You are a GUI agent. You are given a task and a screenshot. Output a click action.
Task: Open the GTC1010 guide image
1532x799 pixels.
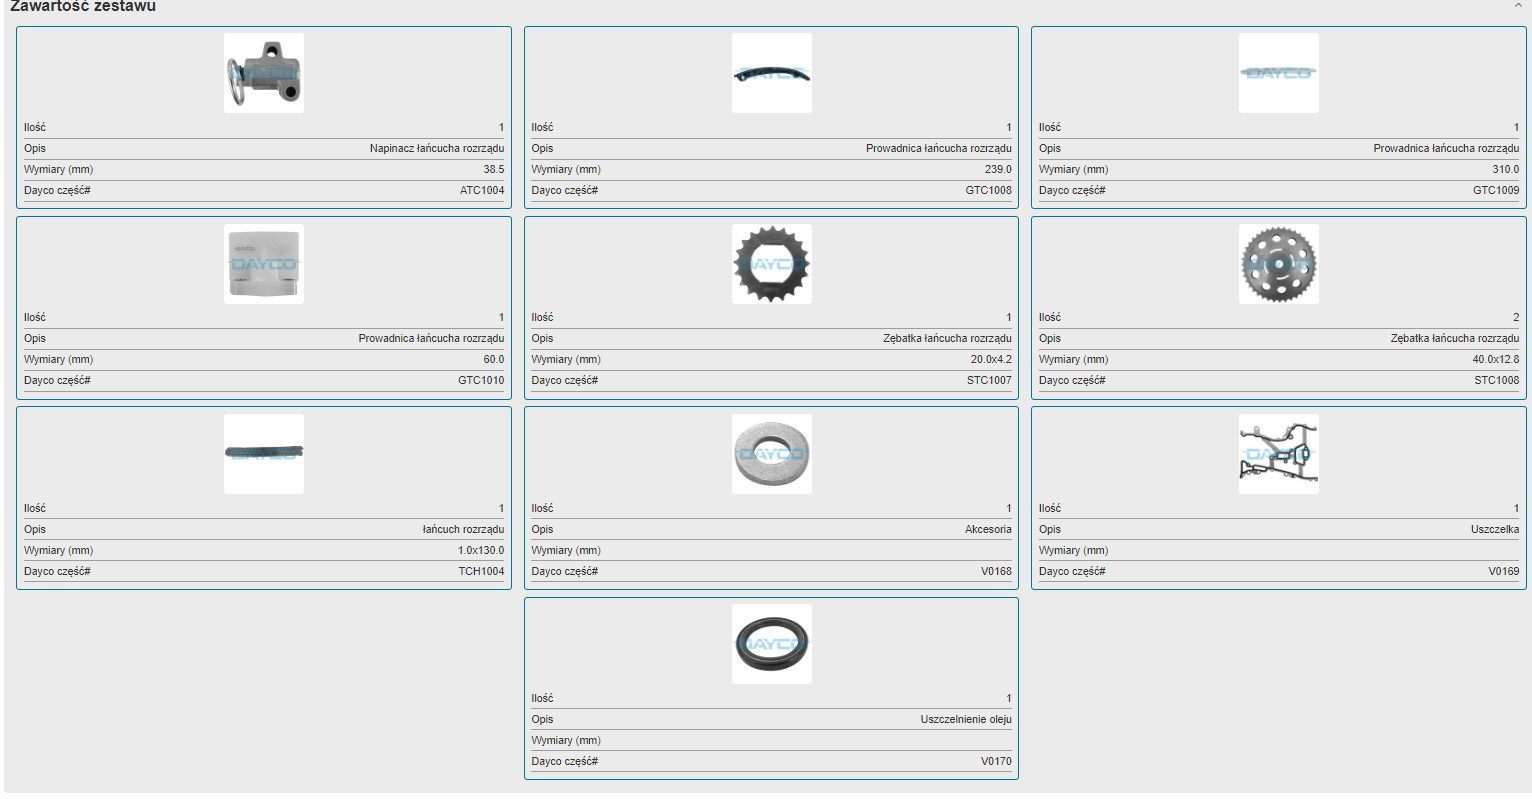264,263
